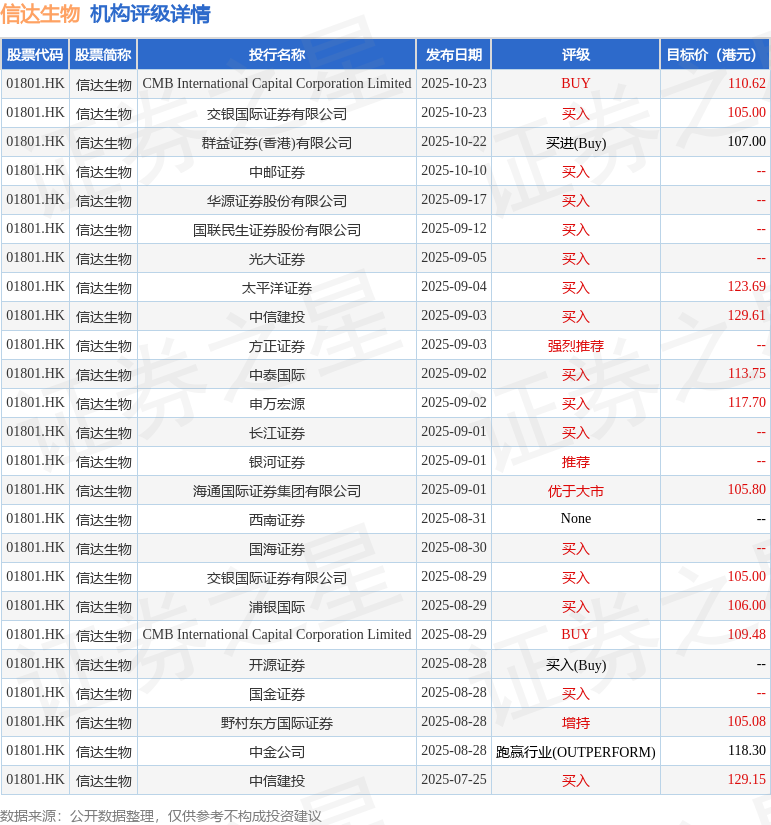
Task: Click the None rating cell
Action: tap(576, 518)
